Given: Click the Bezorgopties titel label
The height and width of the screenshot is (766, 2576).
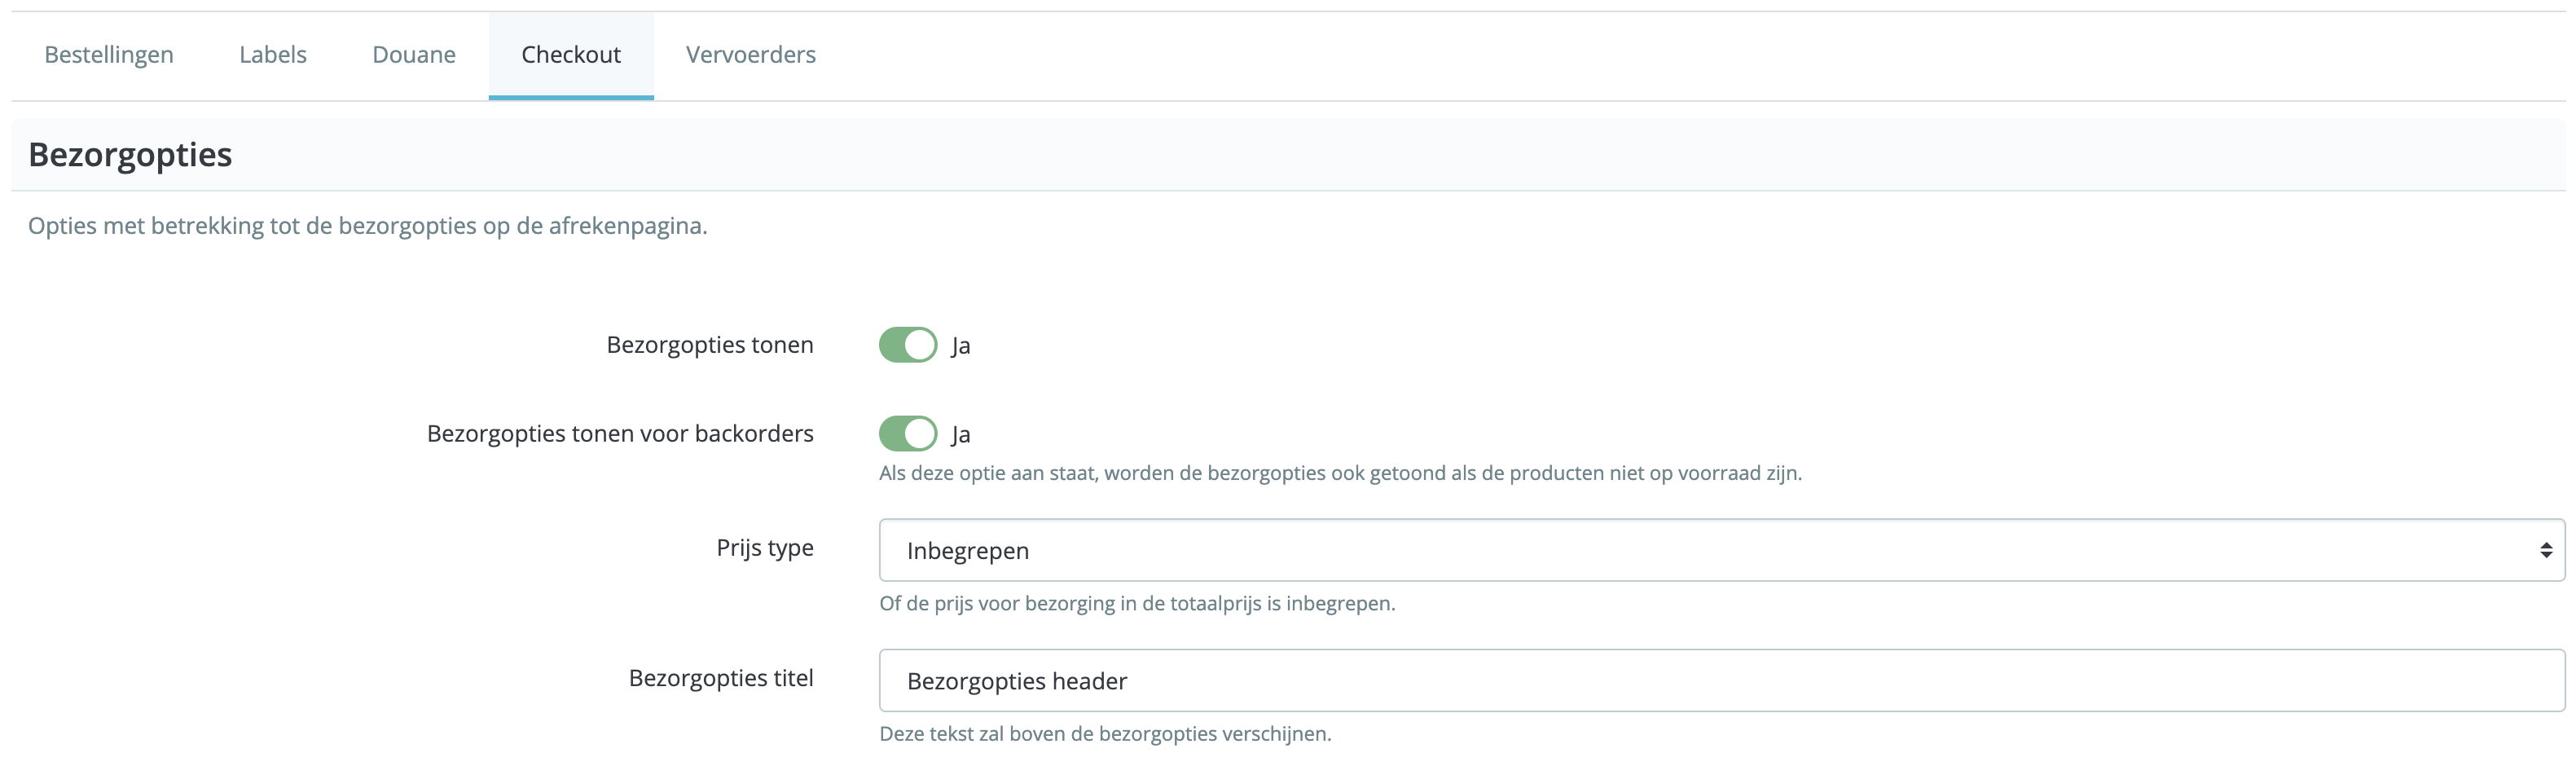Looking at the screenshot, I should tap(721, 677).
